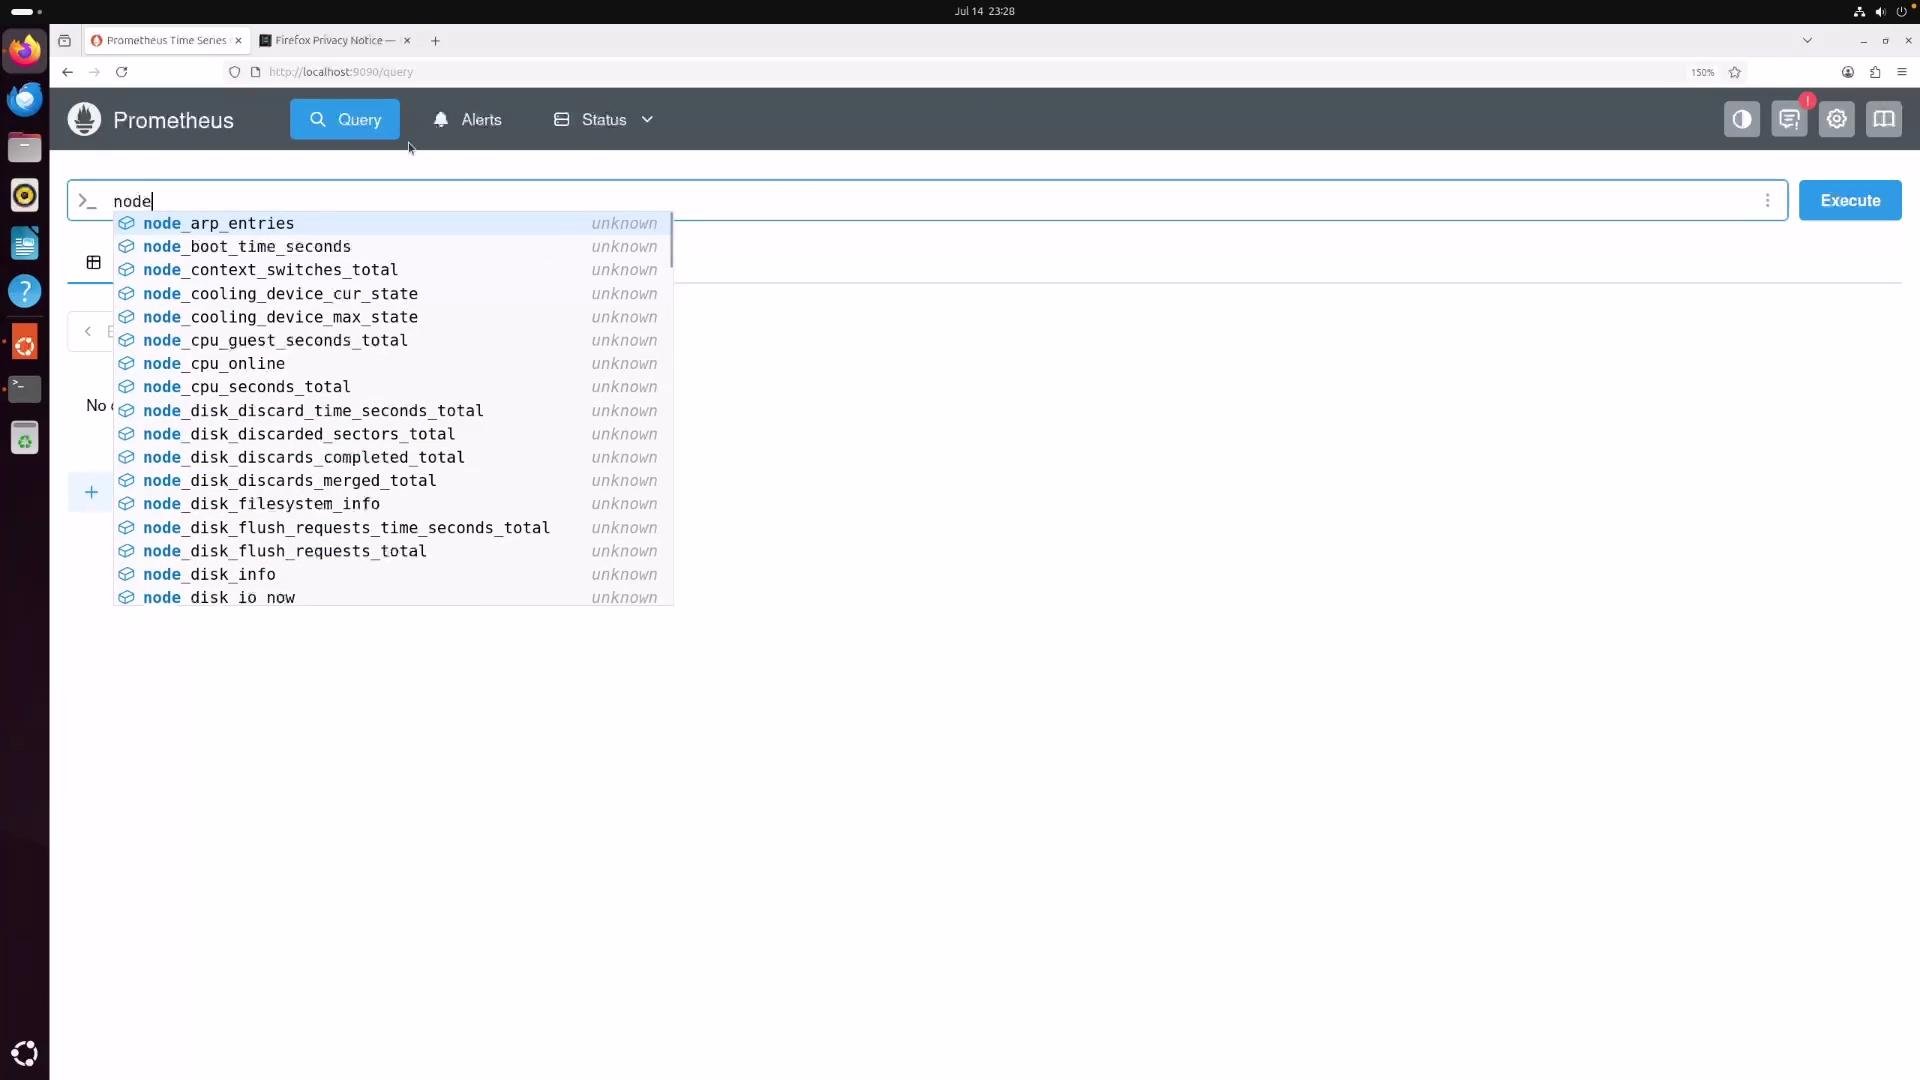Screen dimensions: 1920x1080
Task: Select node_disk_flush_requests_time_seconds_total suggestion
Action: (392, 528)
